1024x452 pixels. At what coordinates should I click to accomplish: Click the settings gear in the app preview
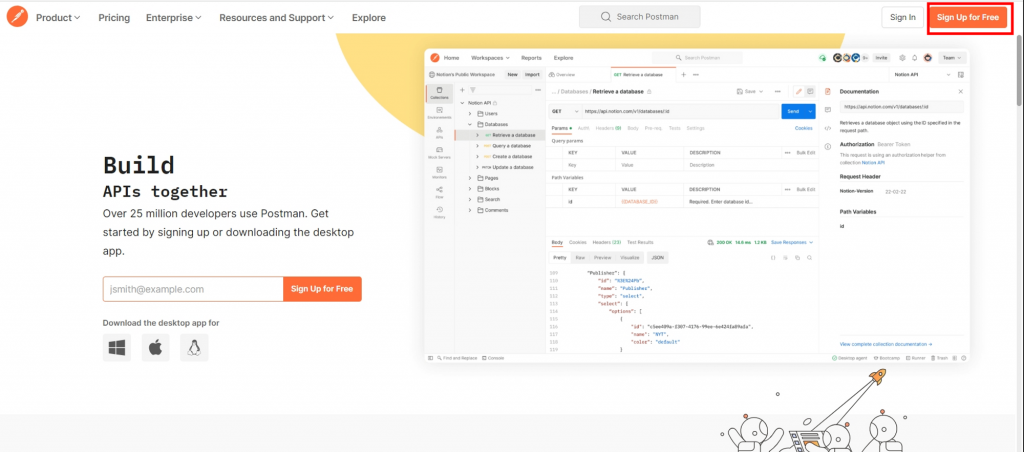[903, 57]
